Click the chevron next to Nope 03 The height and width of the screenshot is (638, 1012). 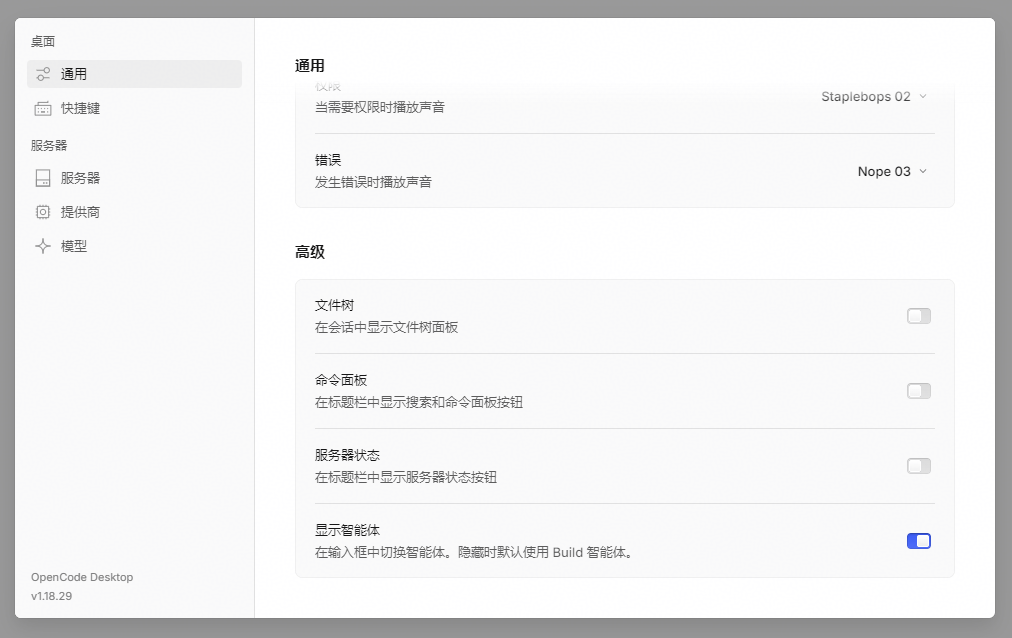[923, 172]
